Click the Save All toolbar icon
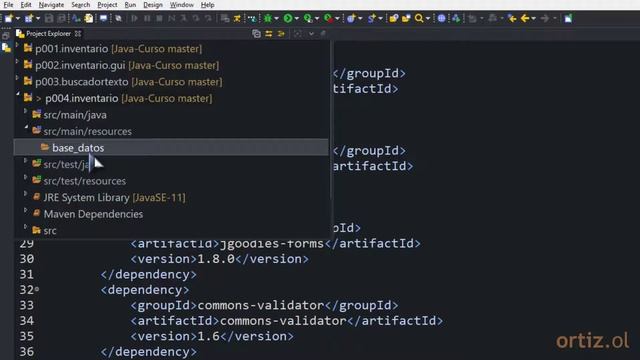 (61, 18)
